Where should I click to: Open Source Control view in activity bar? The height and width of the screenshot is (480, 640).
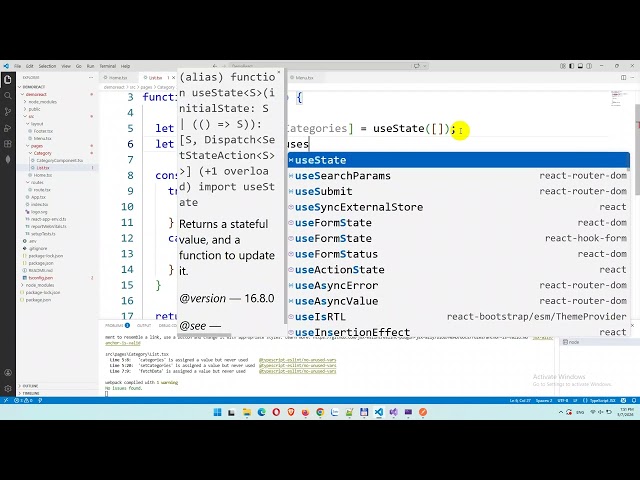coord(8,111)
